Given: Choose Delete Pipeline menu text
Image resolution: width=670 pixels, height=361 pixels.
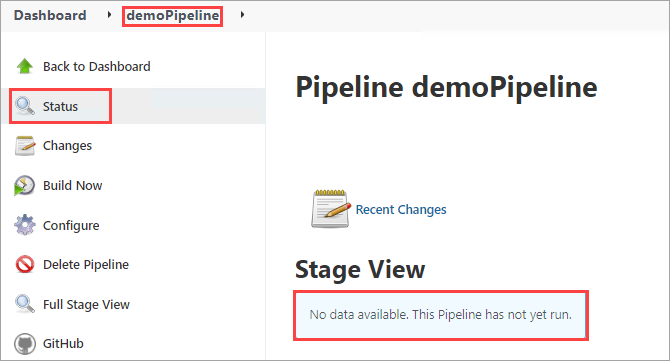Looking at the screenshot, I should pyautogui.click(x=86, y=264).
